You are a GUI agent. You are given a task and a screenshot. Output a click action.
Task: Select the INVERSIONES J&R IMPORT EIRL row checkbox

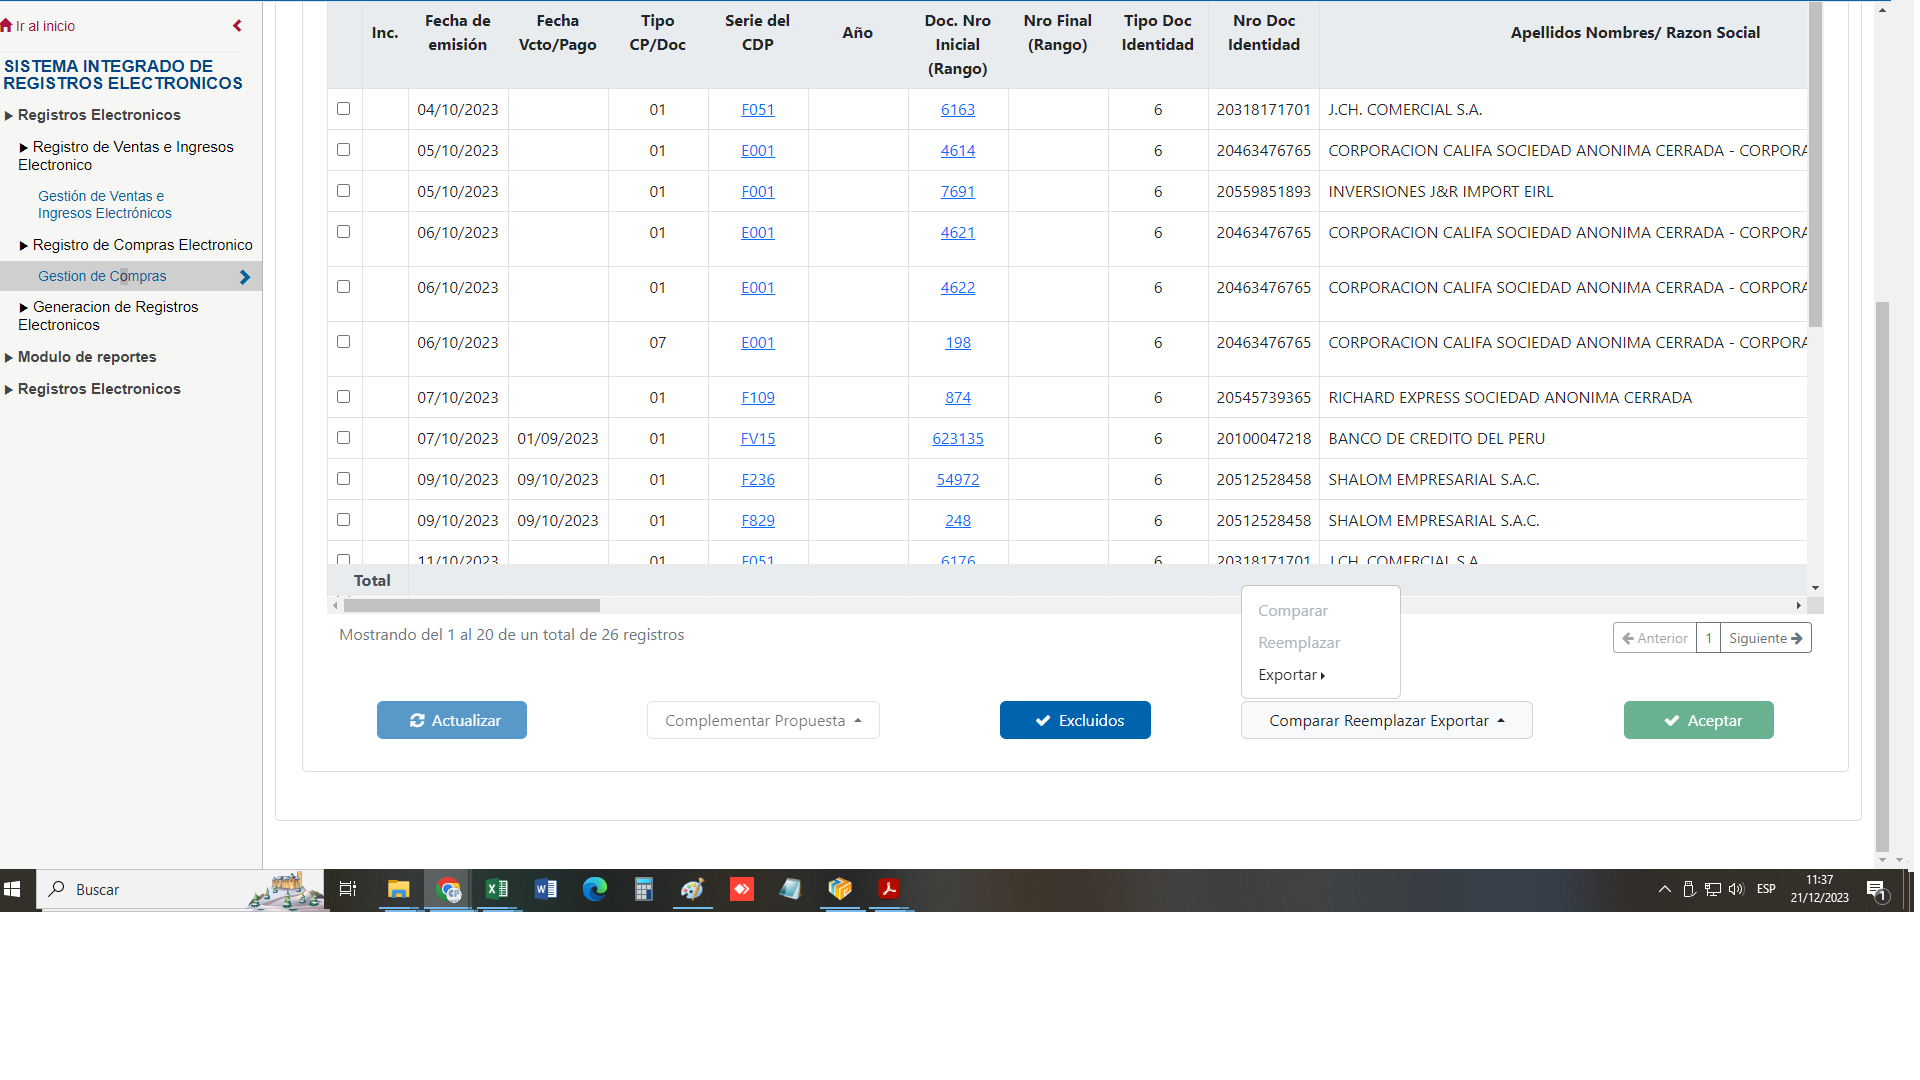[x=343, y=191]
